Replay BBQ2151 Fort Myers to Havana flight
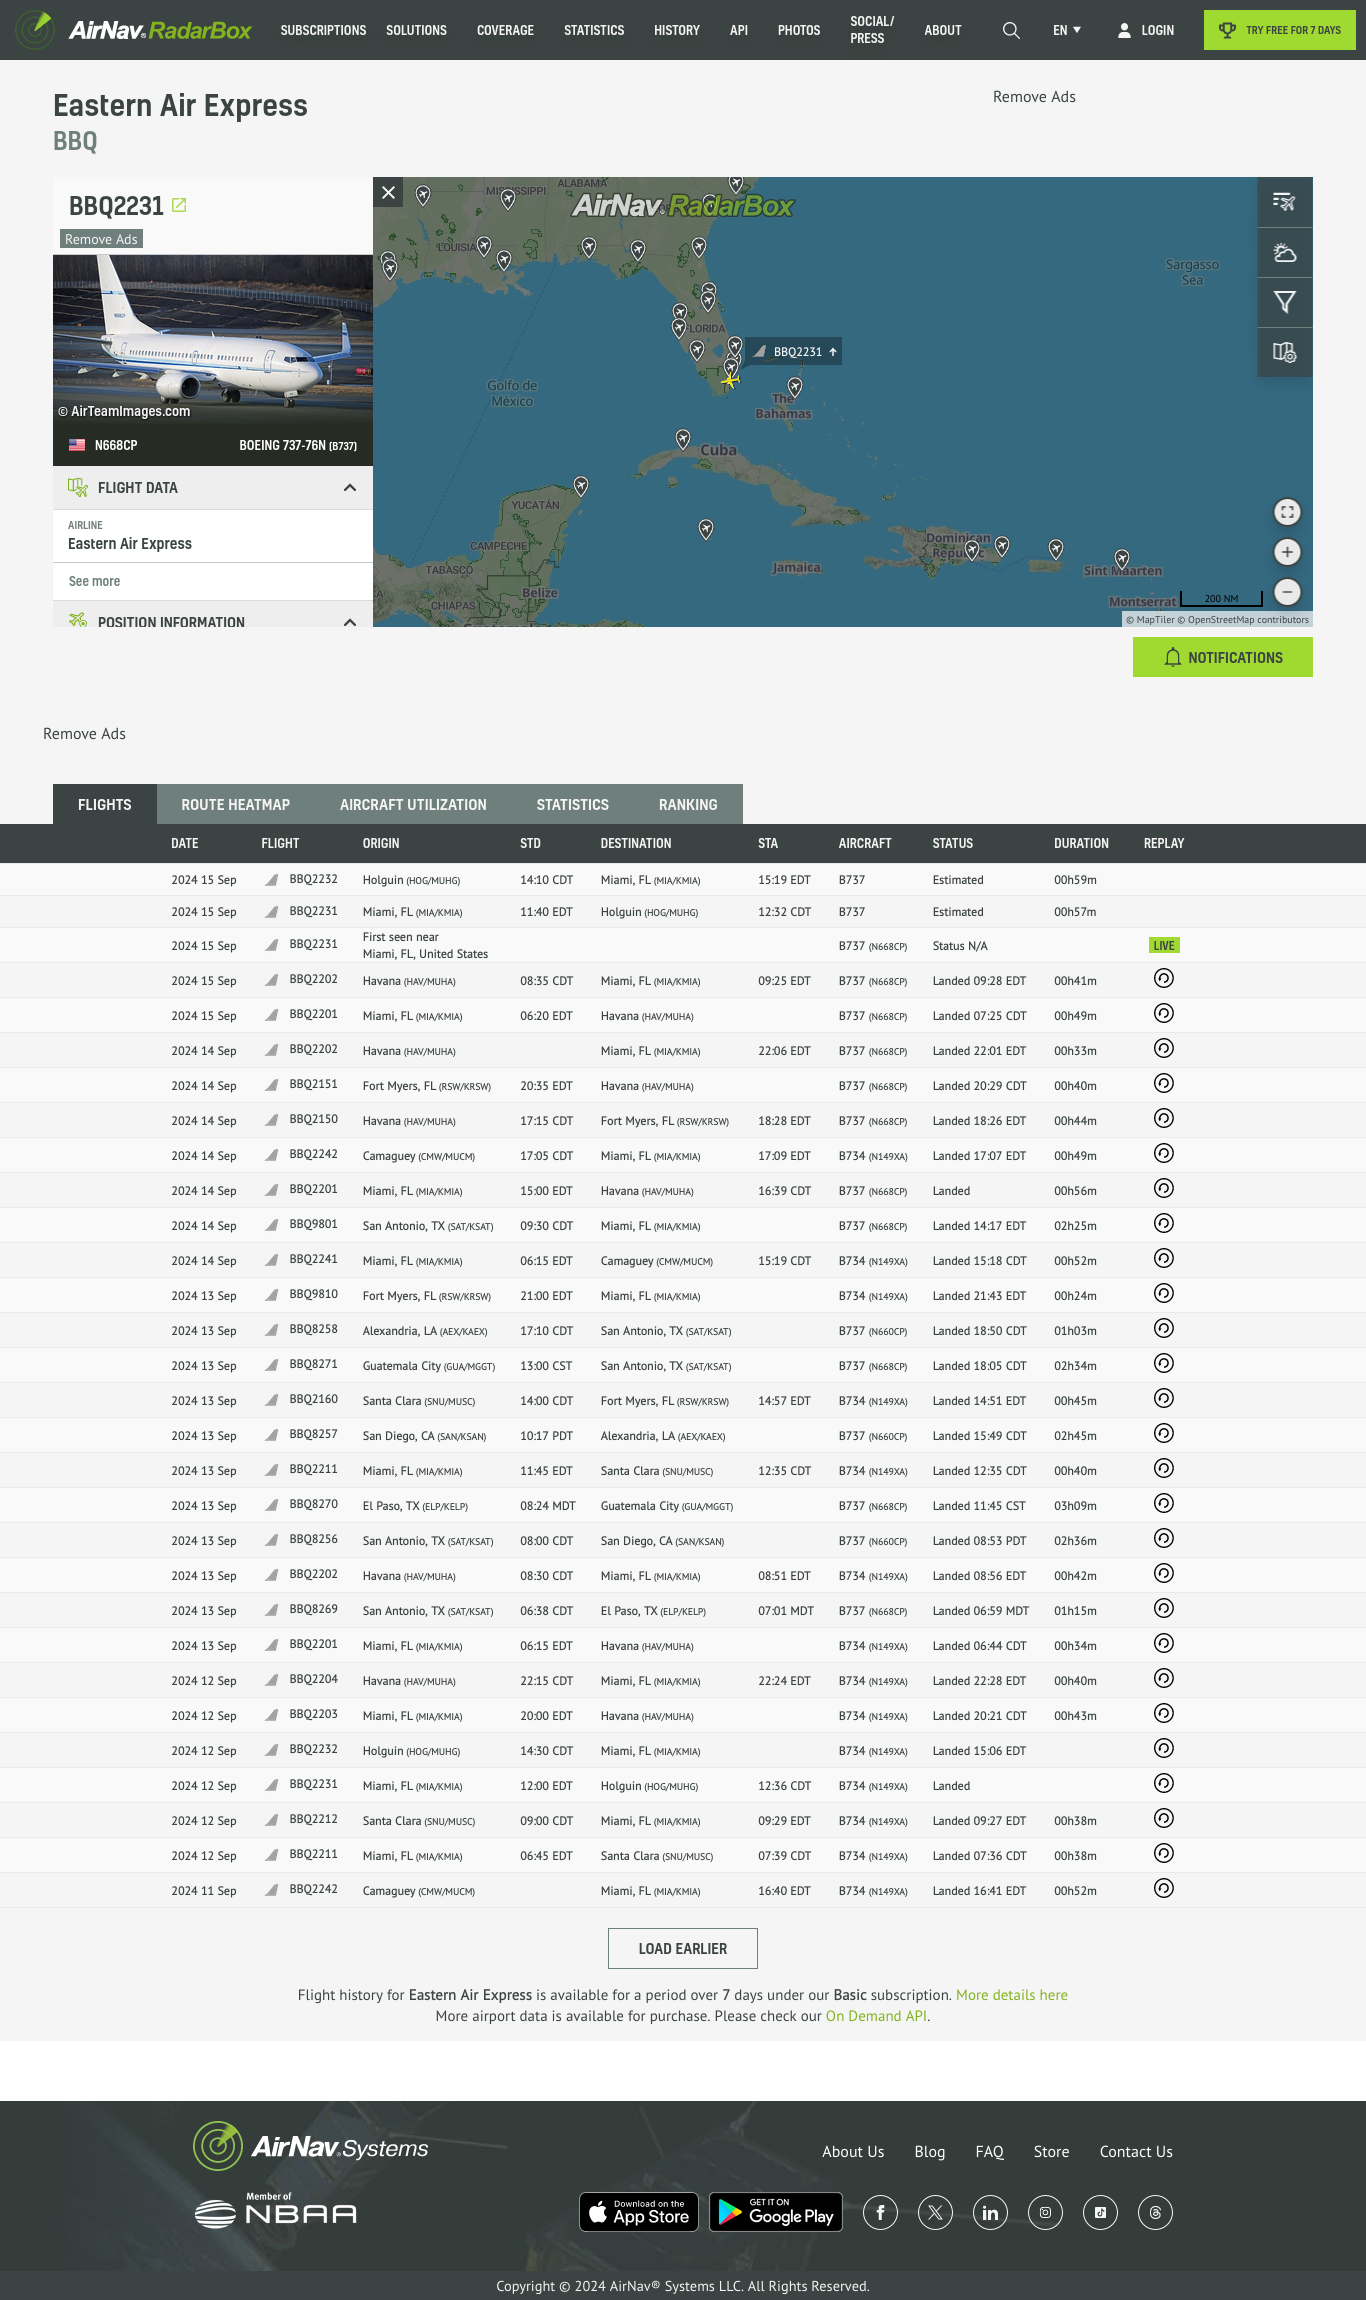The height and width of the screenshot is (2300, 1366). click(x=1163, y=1084)
